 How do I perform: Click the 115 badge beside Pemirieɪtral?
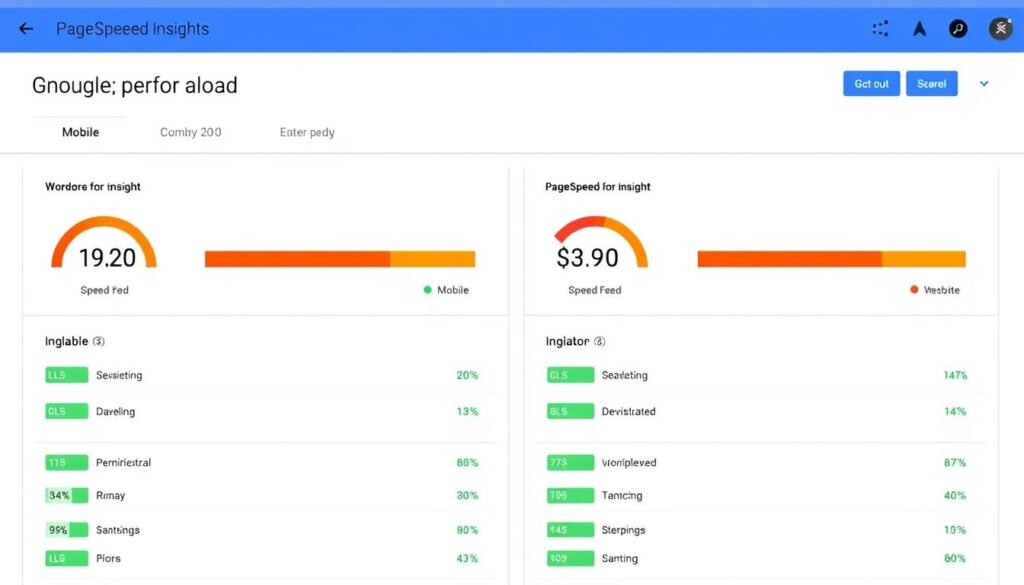(x=67, y=462)
